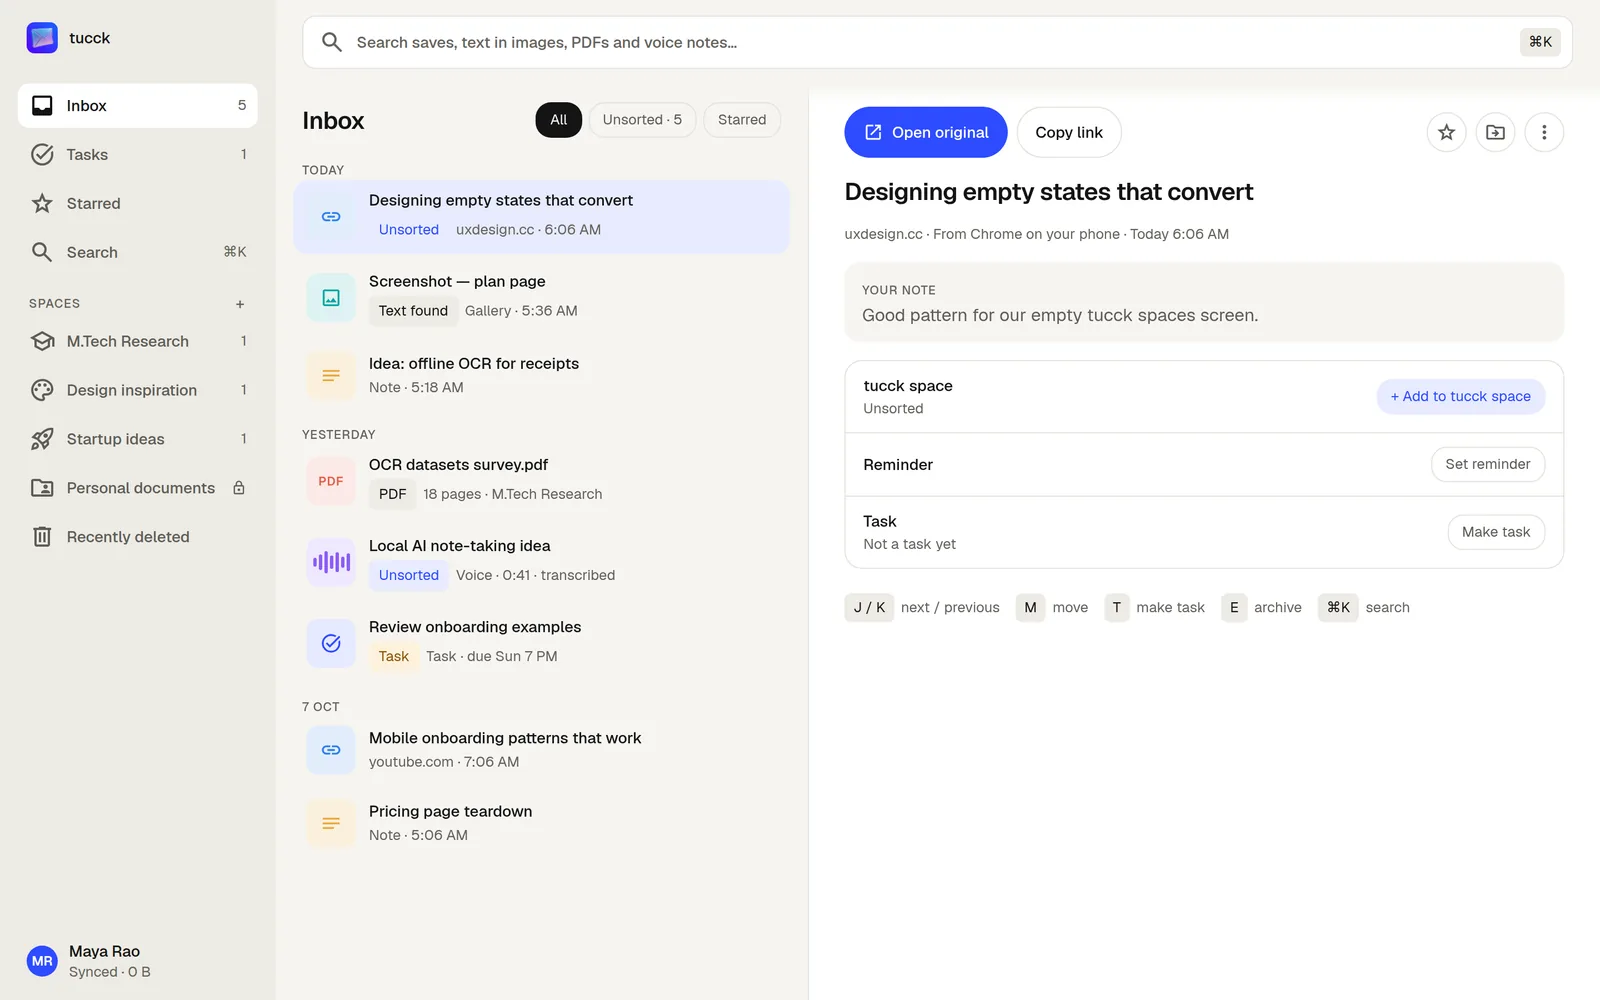The width and height of the screenshot is (1600, 1000).
Task: Open the Startup ideas space
Action: tap(137, 440)
